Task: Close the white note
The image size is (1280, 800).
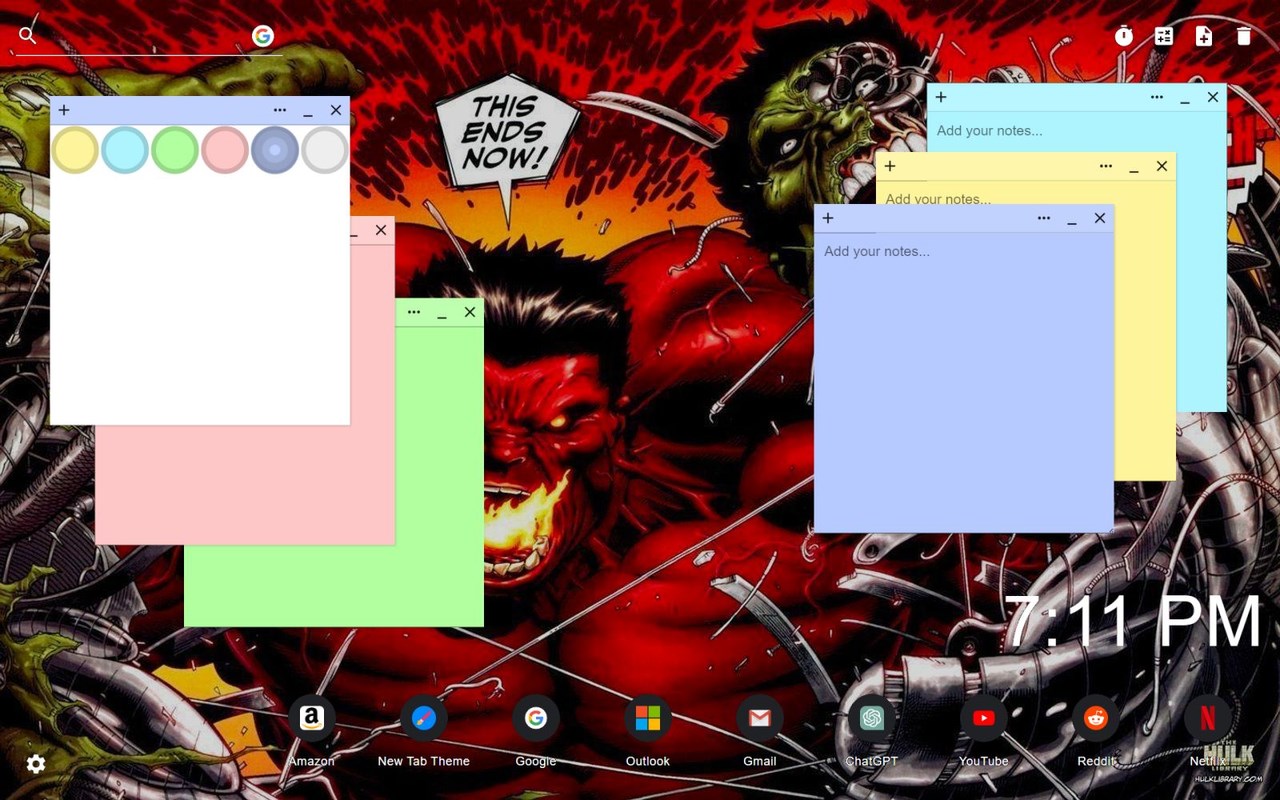Action: click(x=336, y=110)
